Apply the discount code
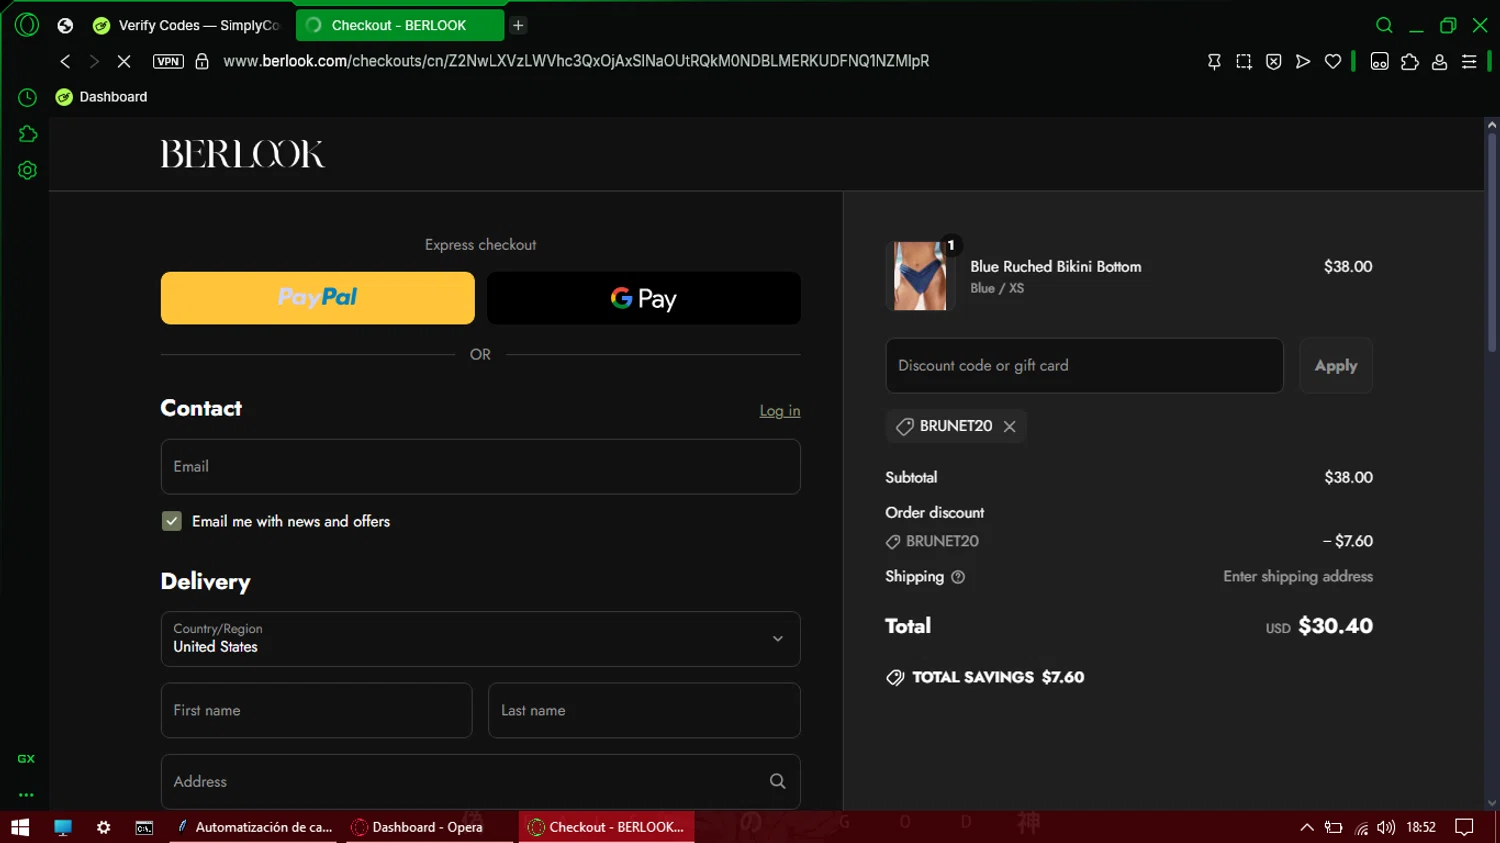Screen dimensions: 1500x843 tap(1336, 366)
